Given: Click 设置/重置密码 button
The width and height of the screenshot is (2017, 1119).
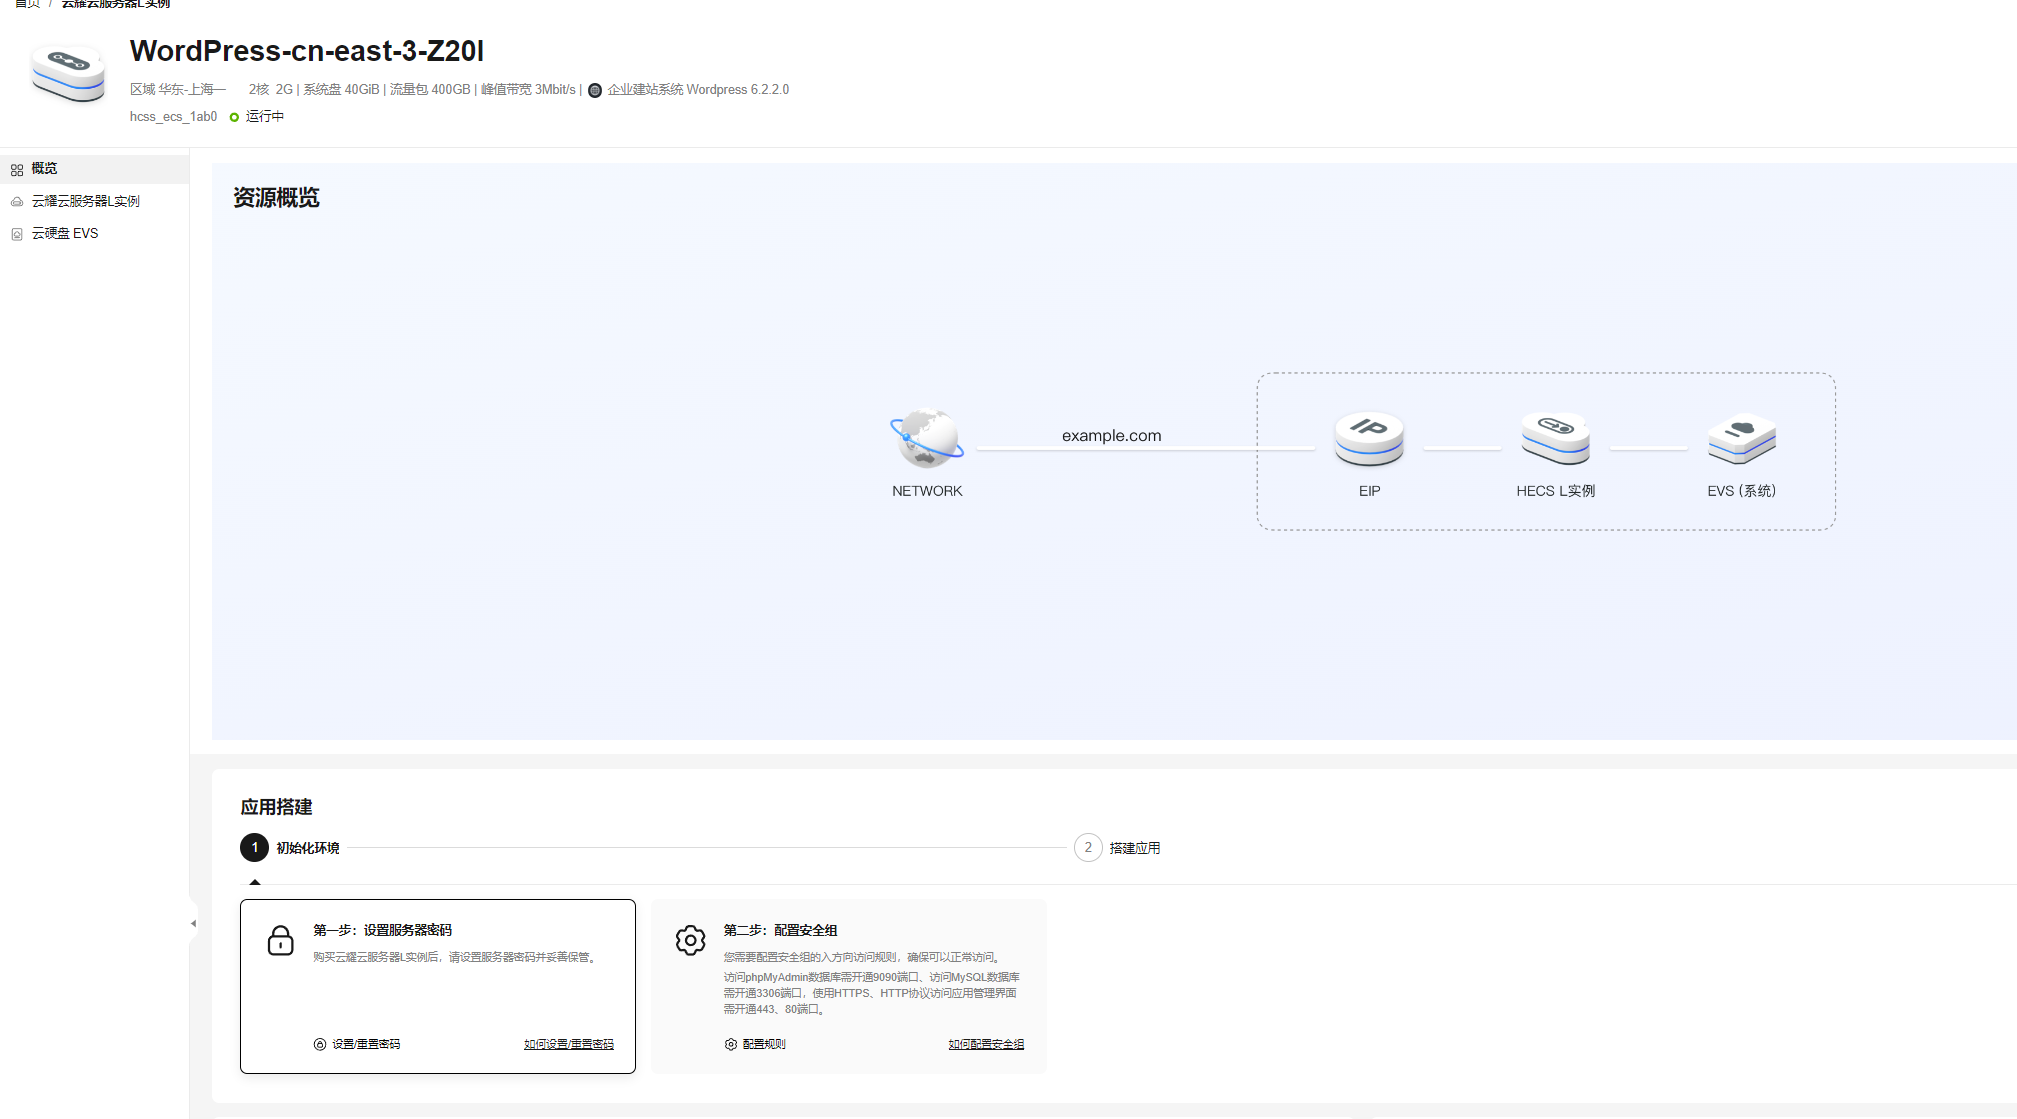Looking at the screenshot, I should (x=357, y=1044).
